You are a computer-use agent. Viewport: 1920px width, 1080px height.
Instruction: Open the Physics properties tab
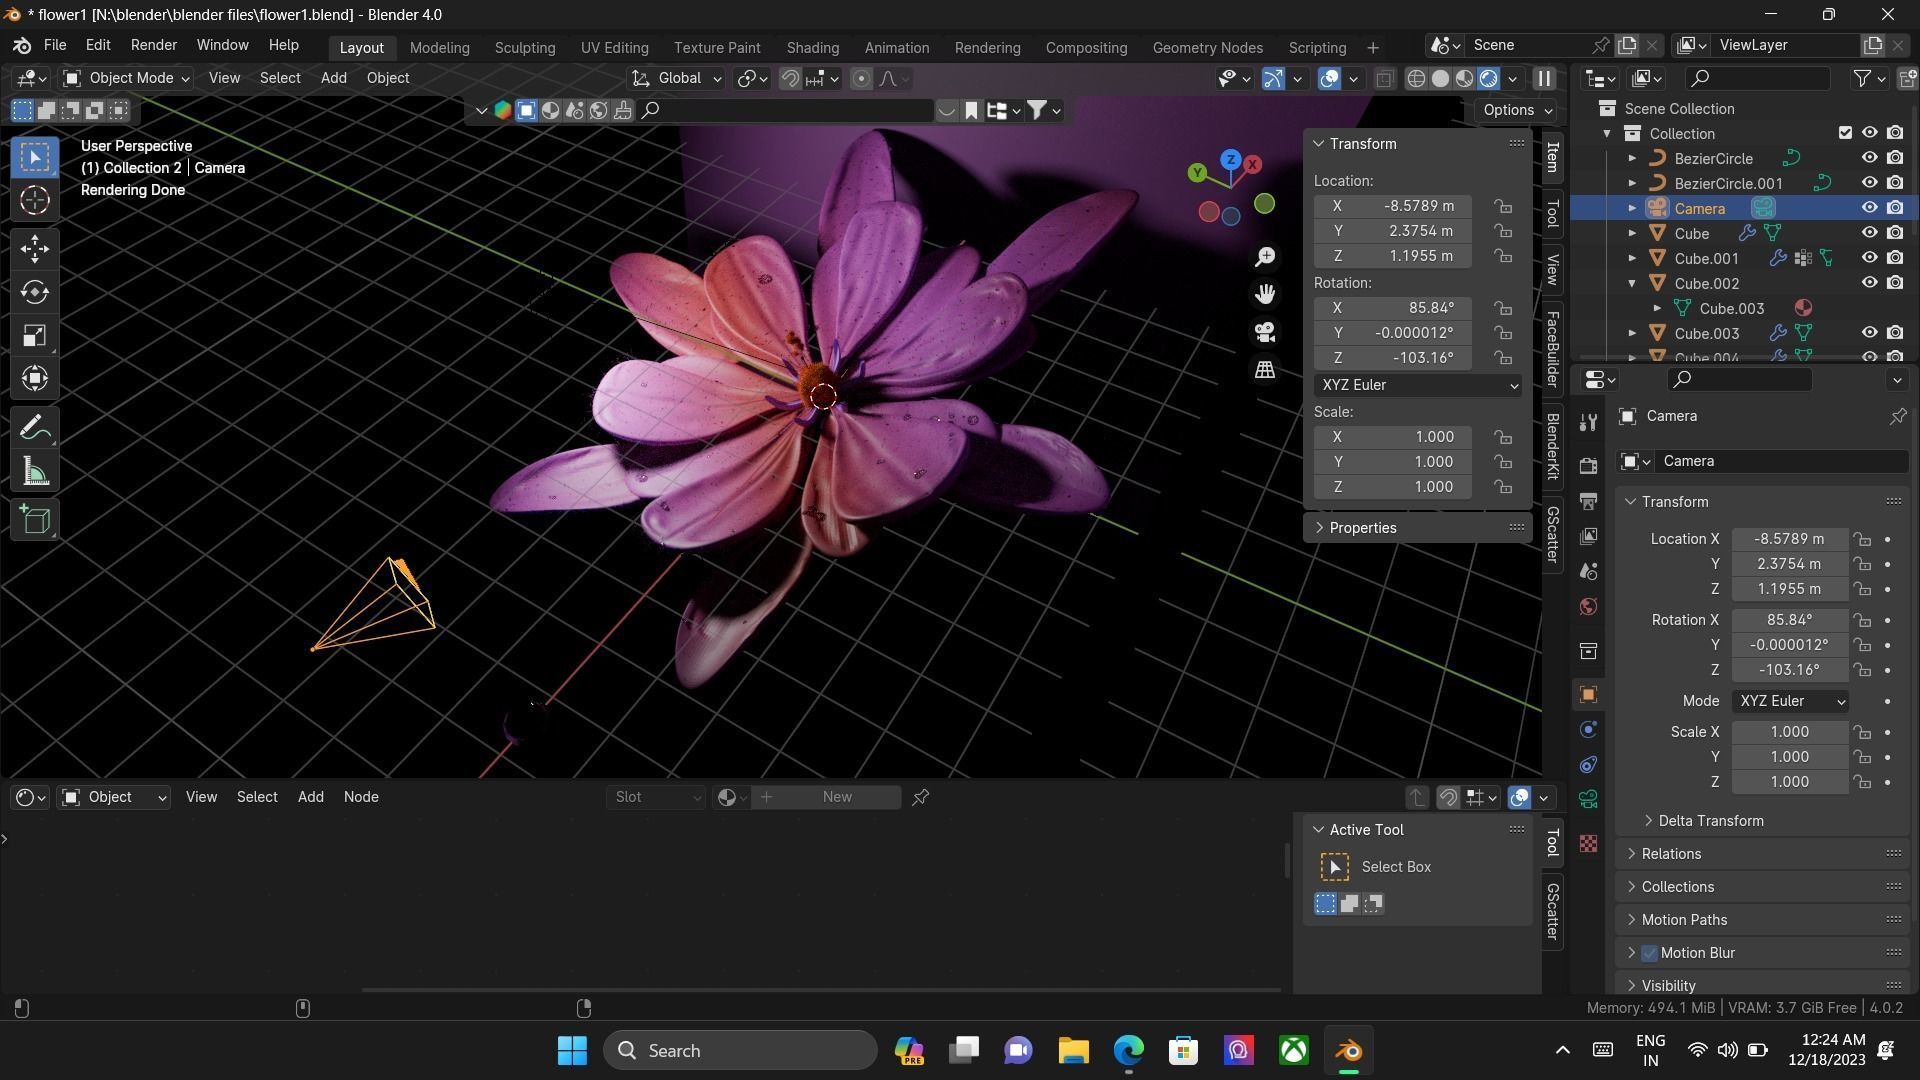(x=1588, y=730)
